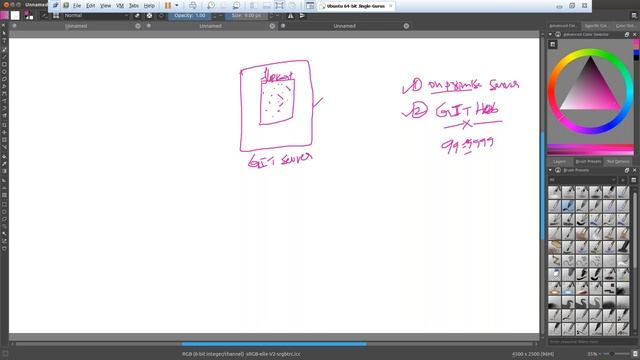Close the first Unnamed document tab
This screenshot has width=640, height=360.
[138, 26]
